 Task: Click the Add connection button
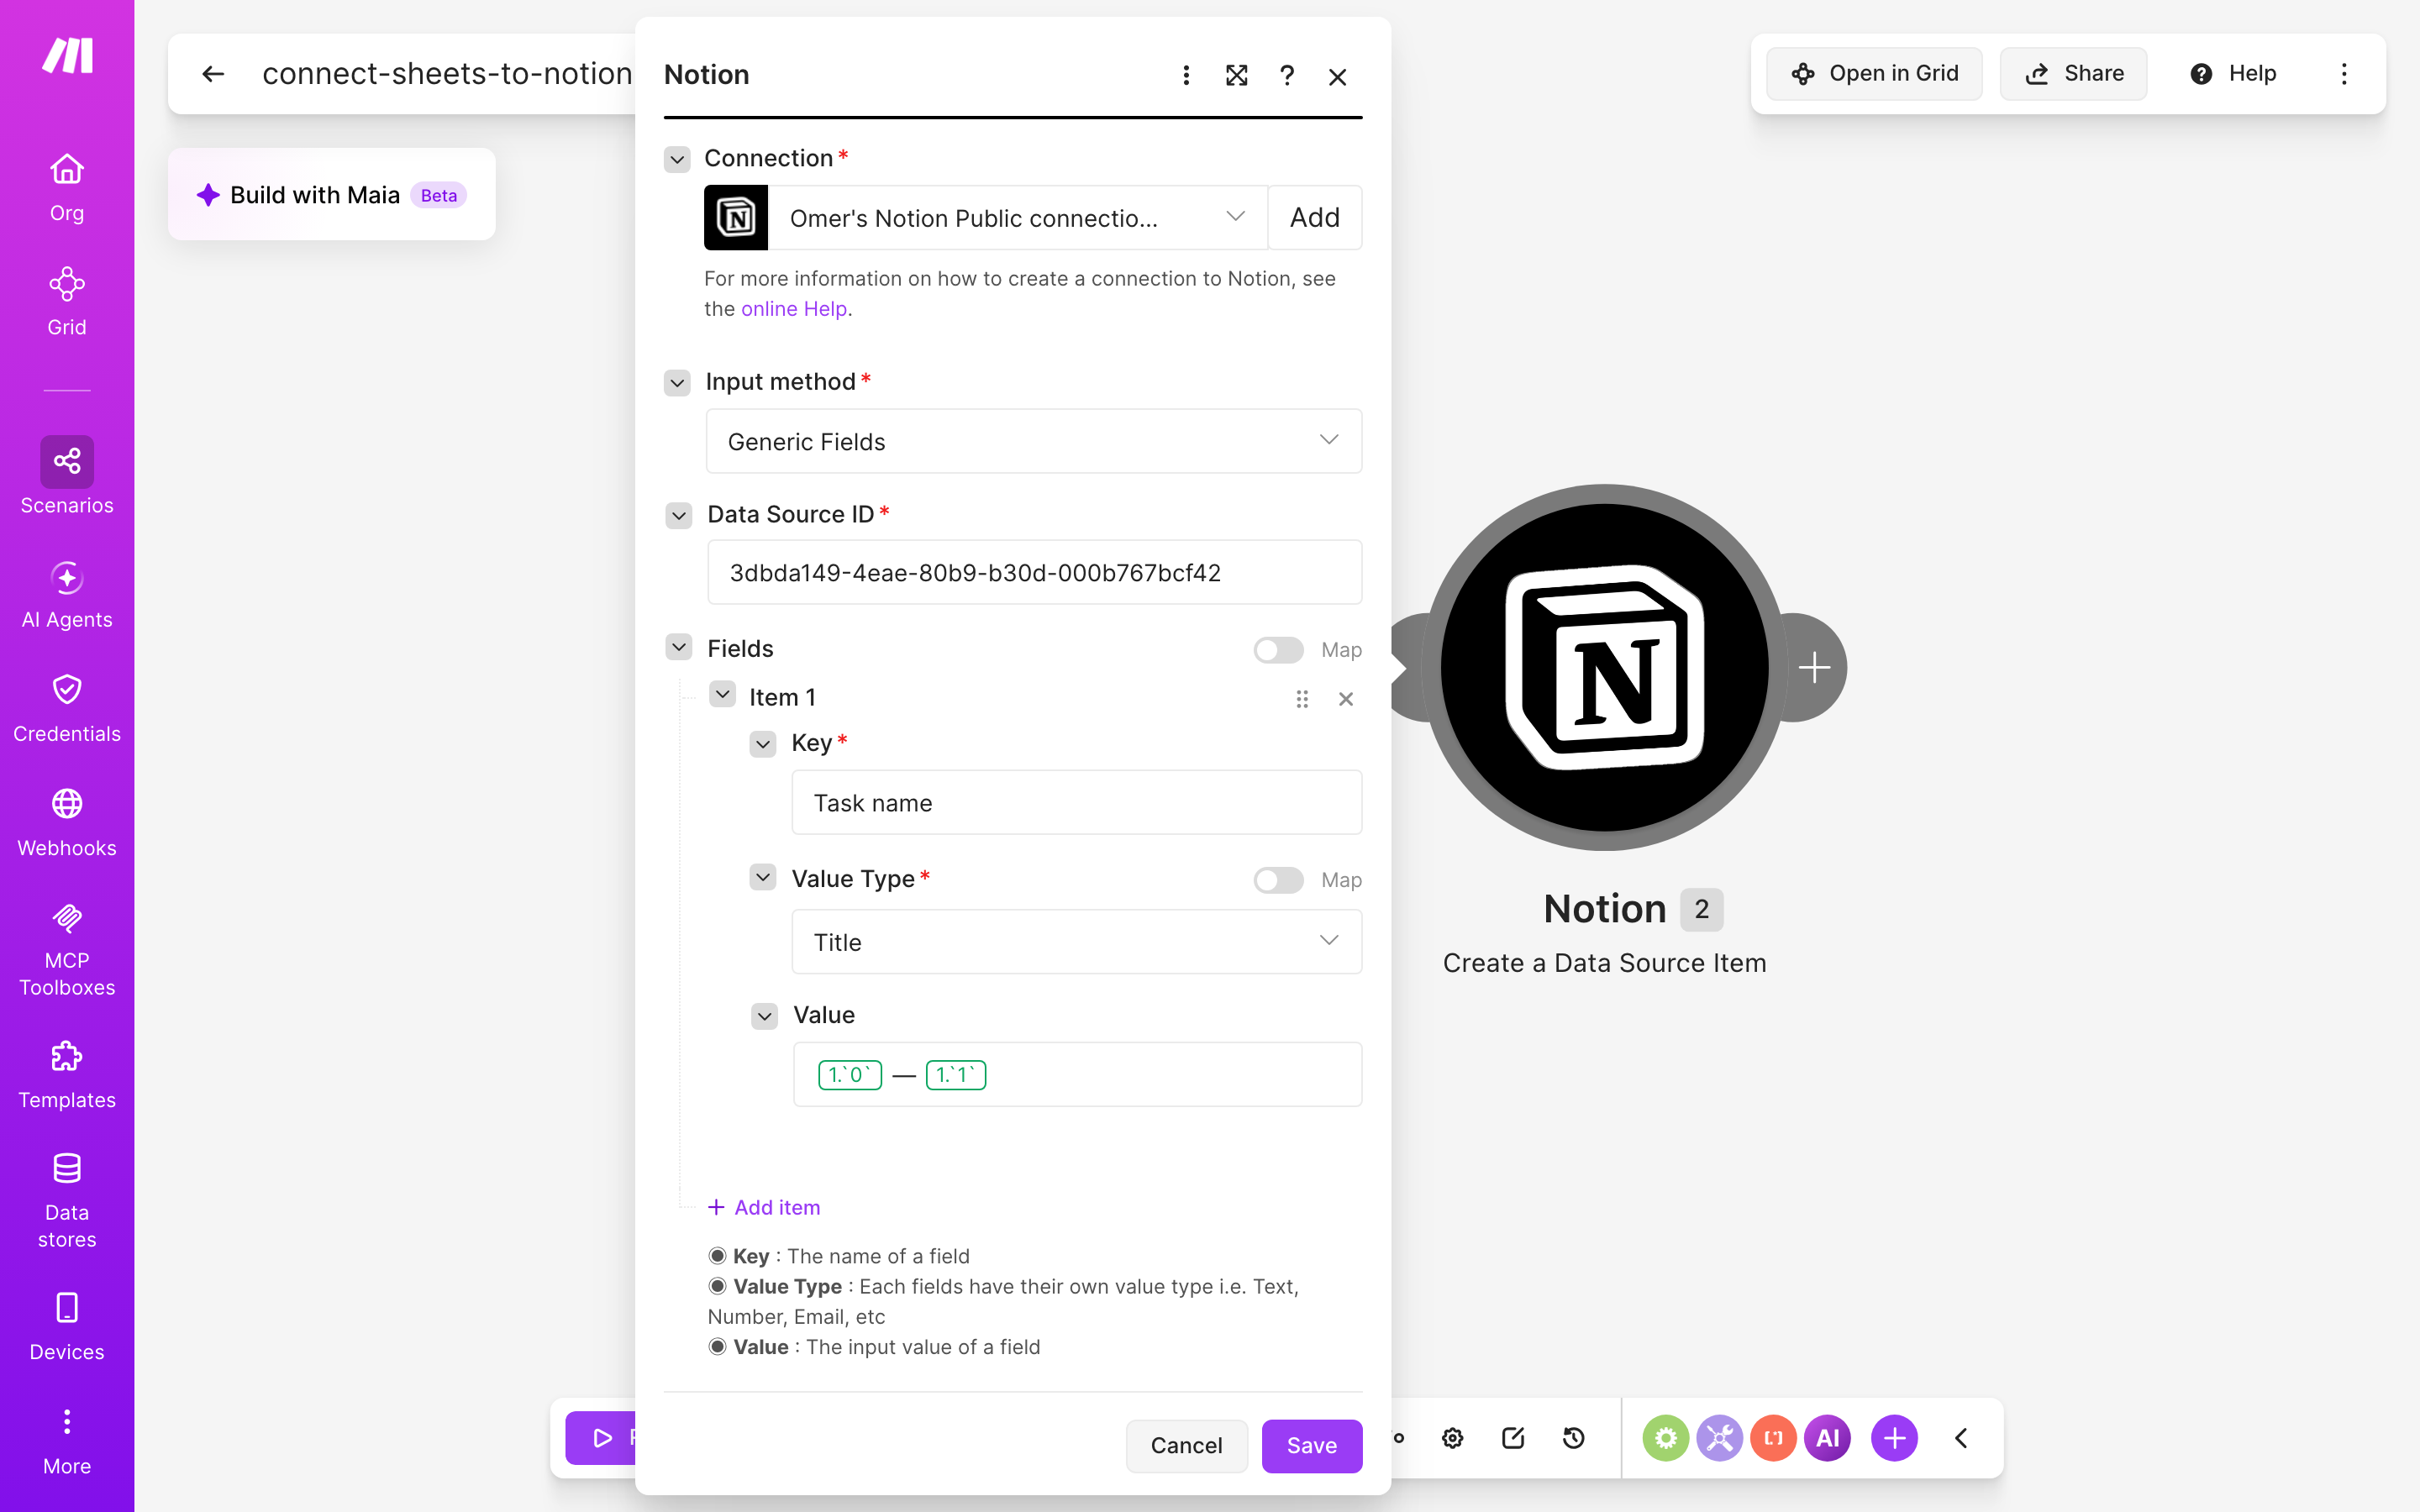[1314, 218]
